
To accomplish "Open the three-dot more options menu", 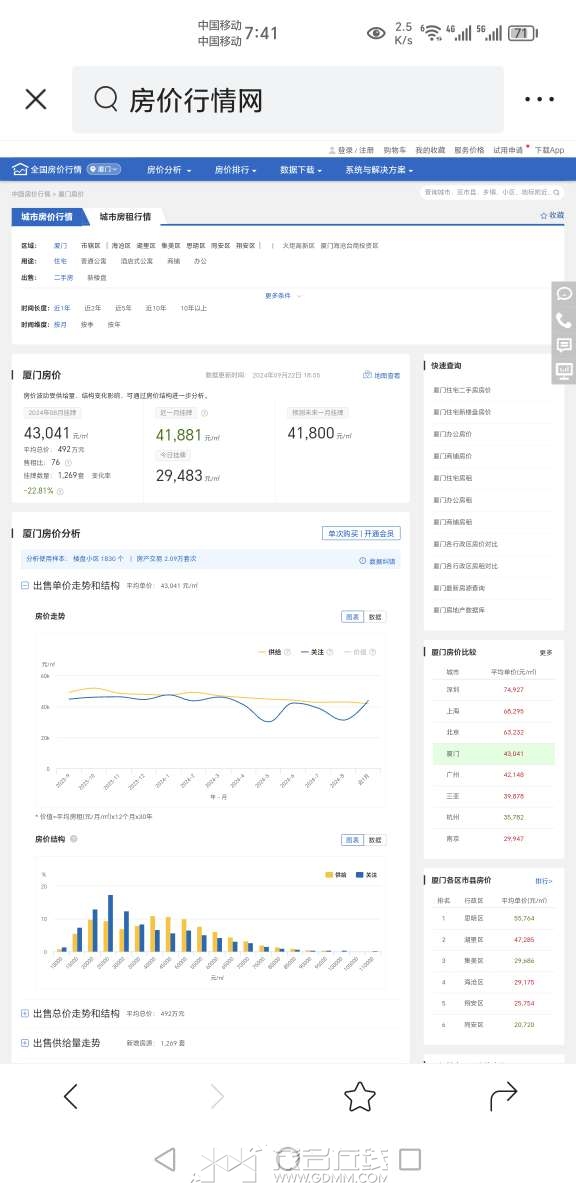I will (539, 99).
